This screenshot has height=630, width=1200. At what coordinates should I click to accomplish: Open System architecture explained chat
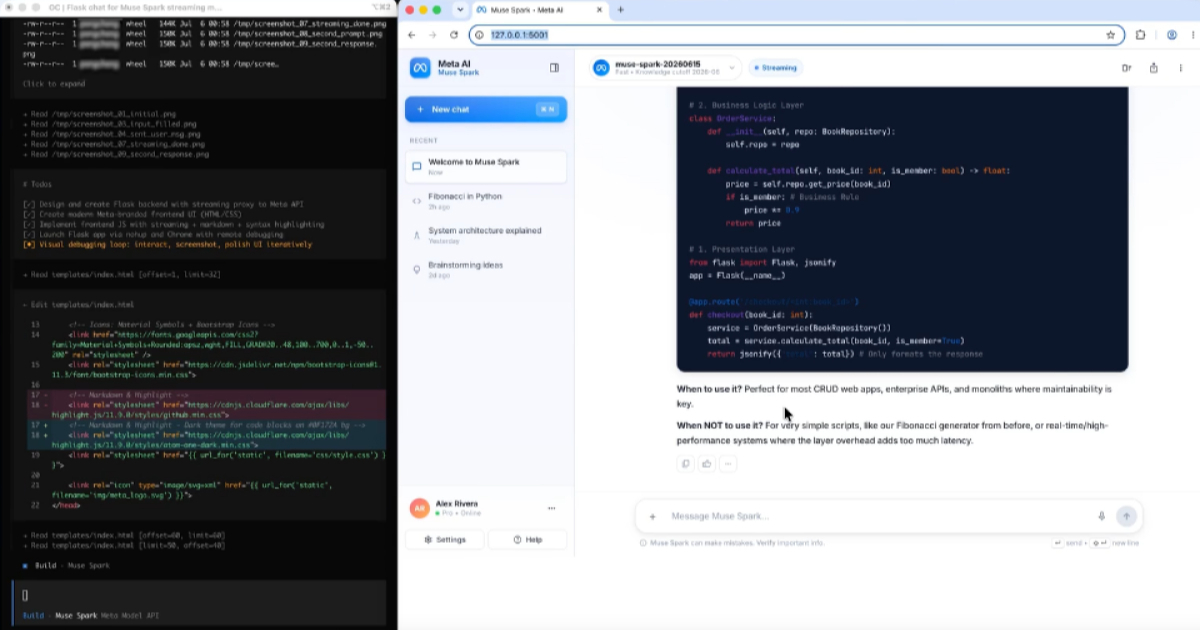point(485,235)
